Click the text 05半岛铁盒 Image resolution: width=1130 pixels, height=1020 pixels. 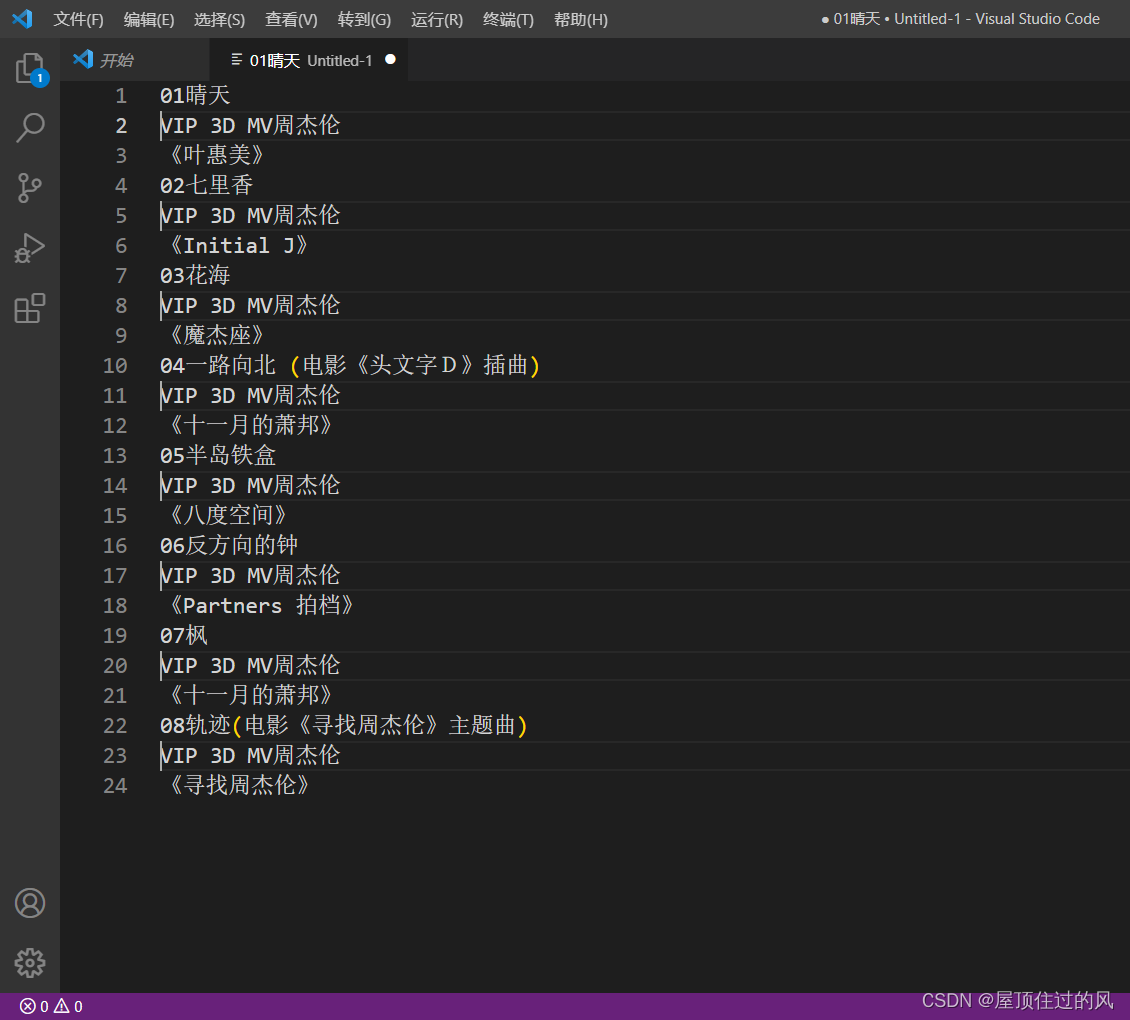tap(218, 456)
